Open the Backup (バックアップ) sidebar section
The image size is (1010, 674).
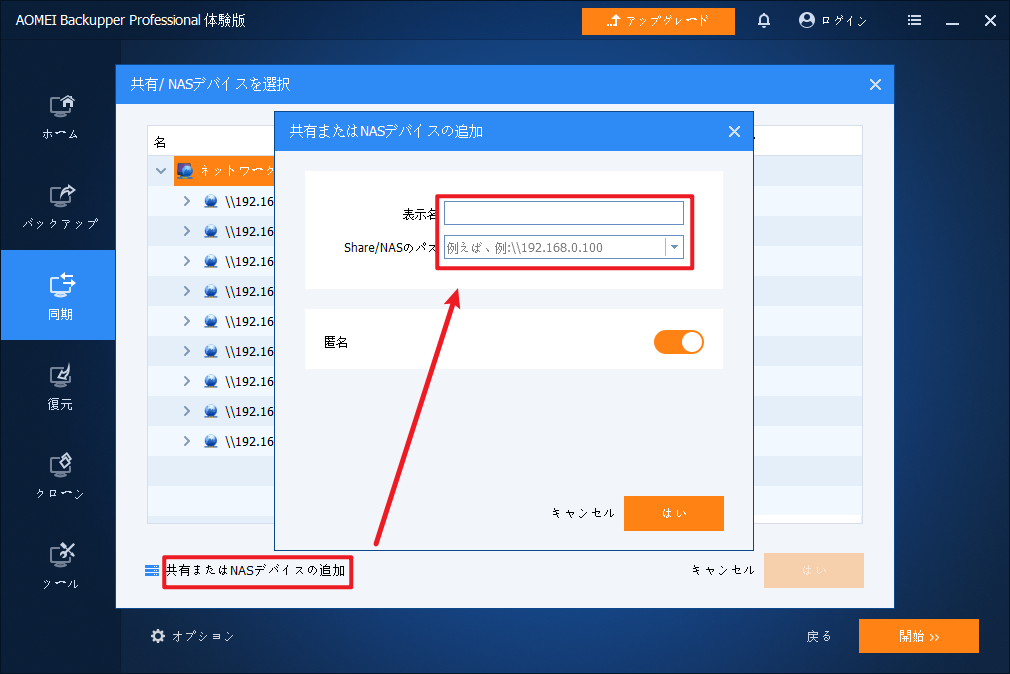click(x=61, y=207)
